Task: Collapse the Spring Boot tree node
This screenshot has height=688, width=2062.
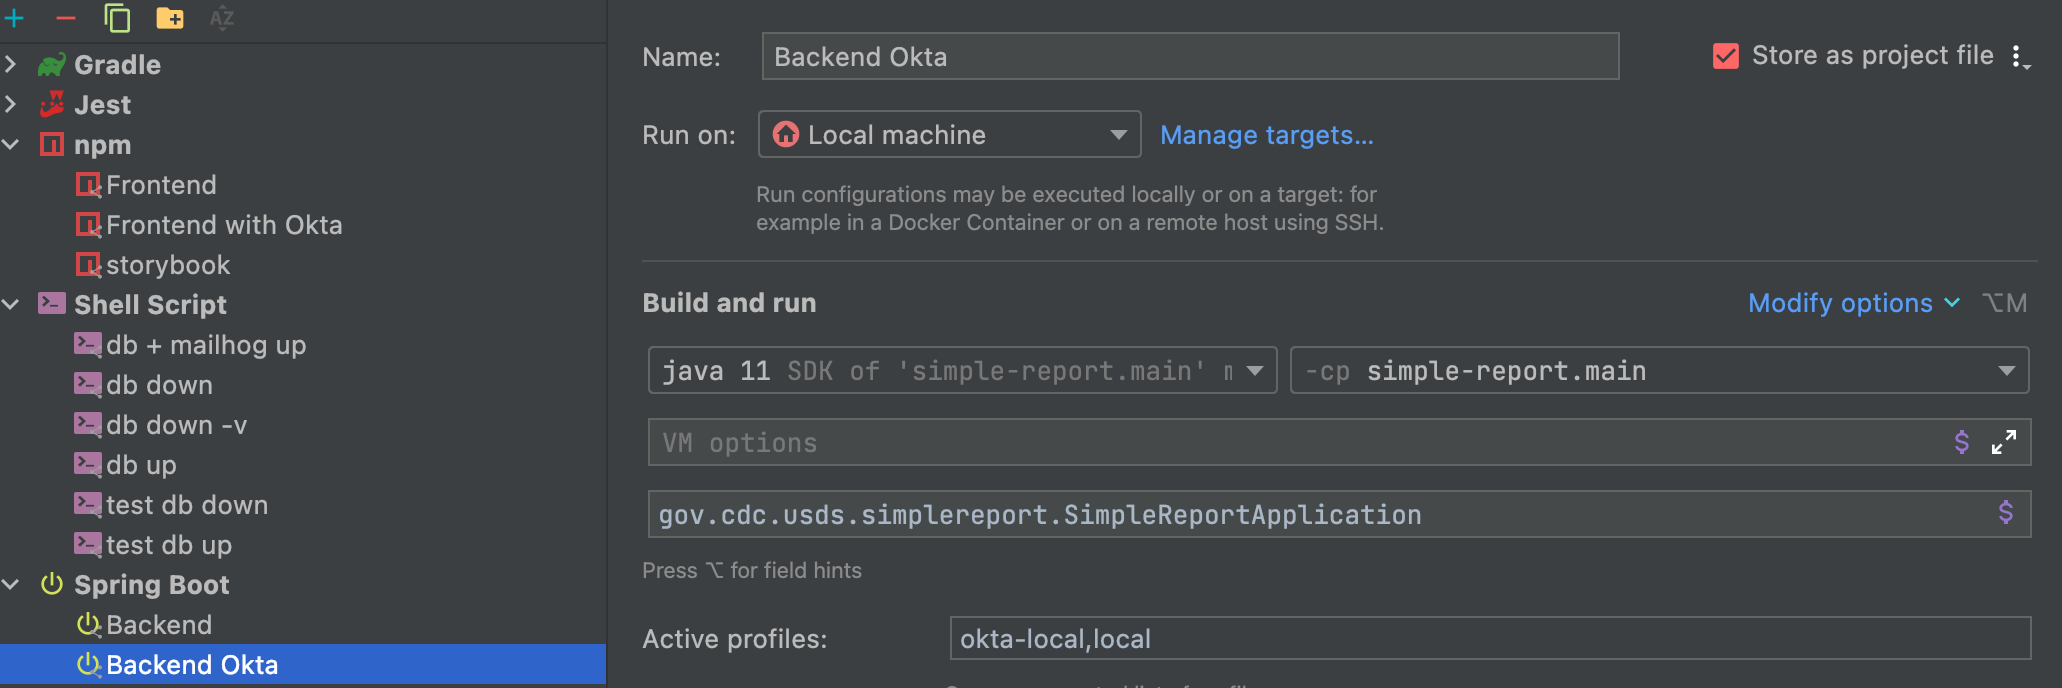Action: click(11, 584)
